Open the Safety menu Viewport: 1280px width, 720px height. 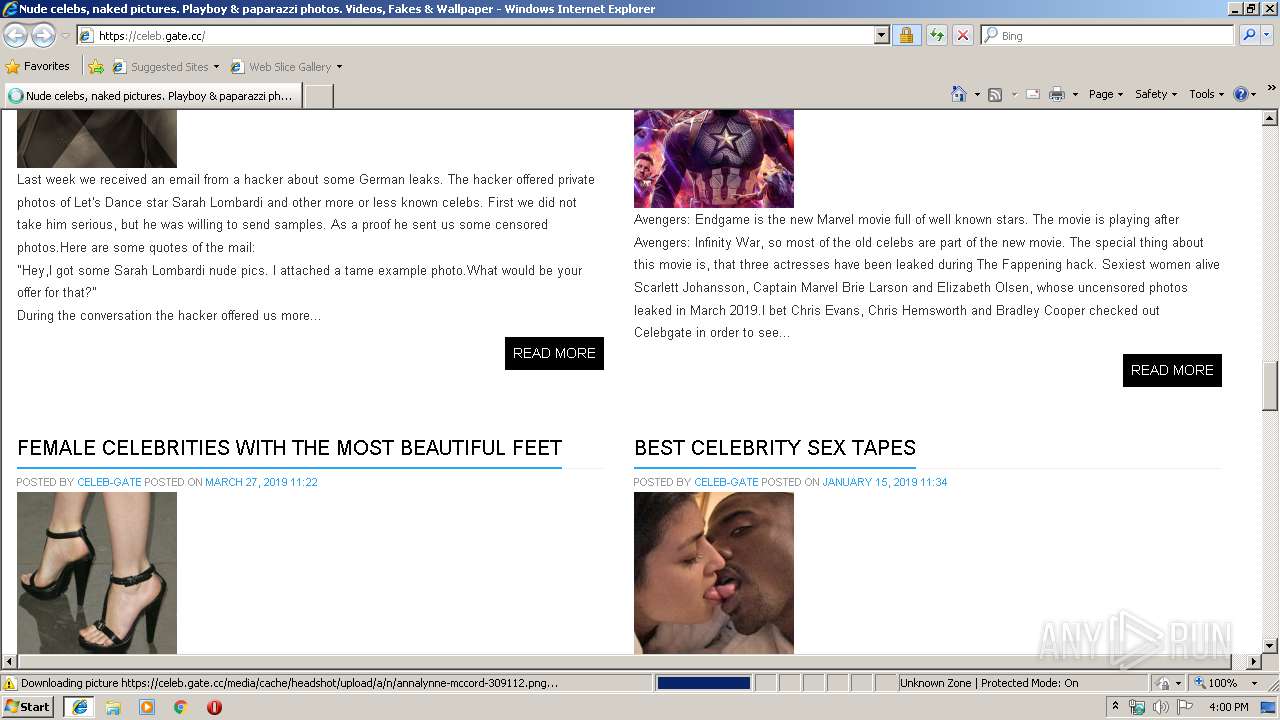[1156, 94]
